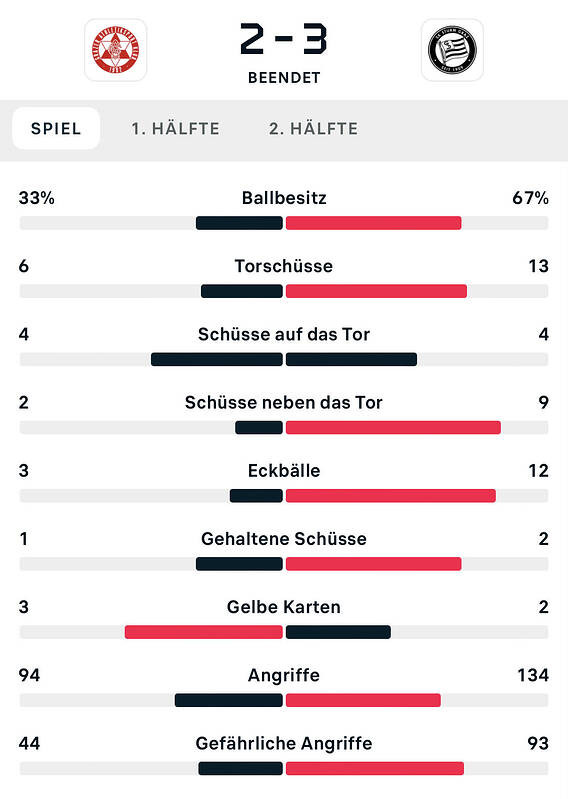
Task: Click the Schüsse auf das Tor bar
Action: 284,360
